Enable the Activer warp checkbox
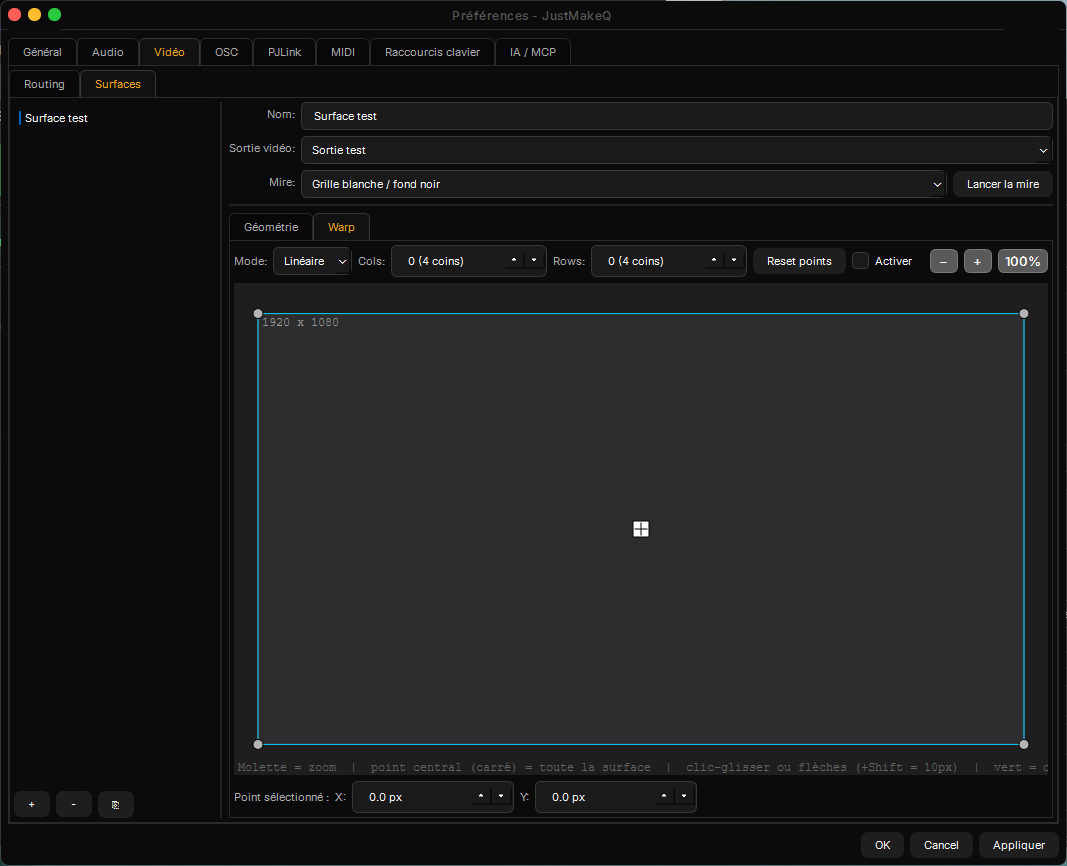1067x866 pixels. click(860, 261)
